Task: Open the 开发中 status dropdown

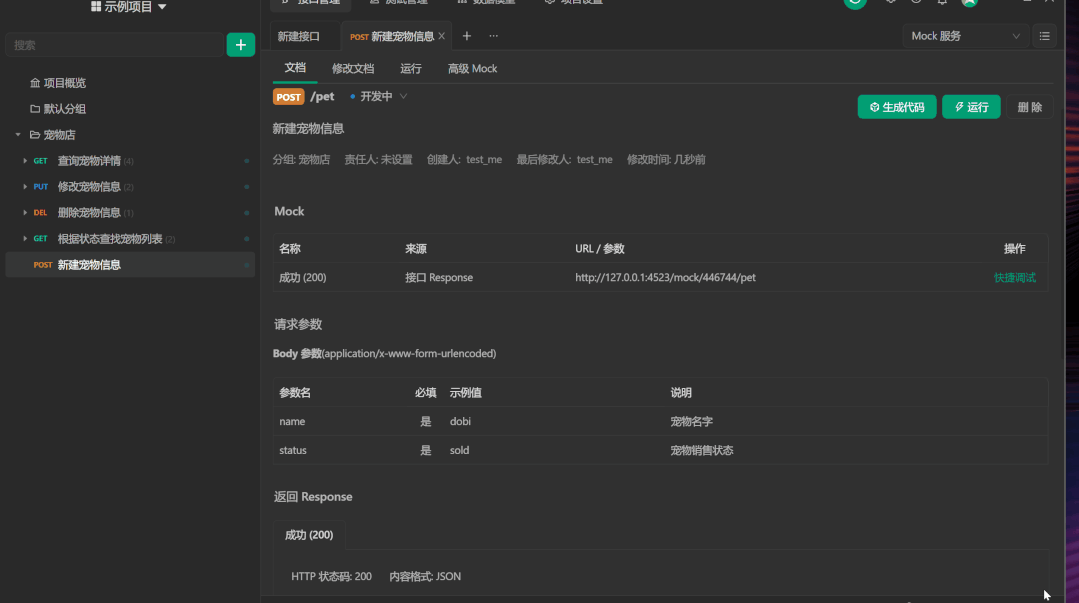Action: pyautogui.click(x=378, y=96)
